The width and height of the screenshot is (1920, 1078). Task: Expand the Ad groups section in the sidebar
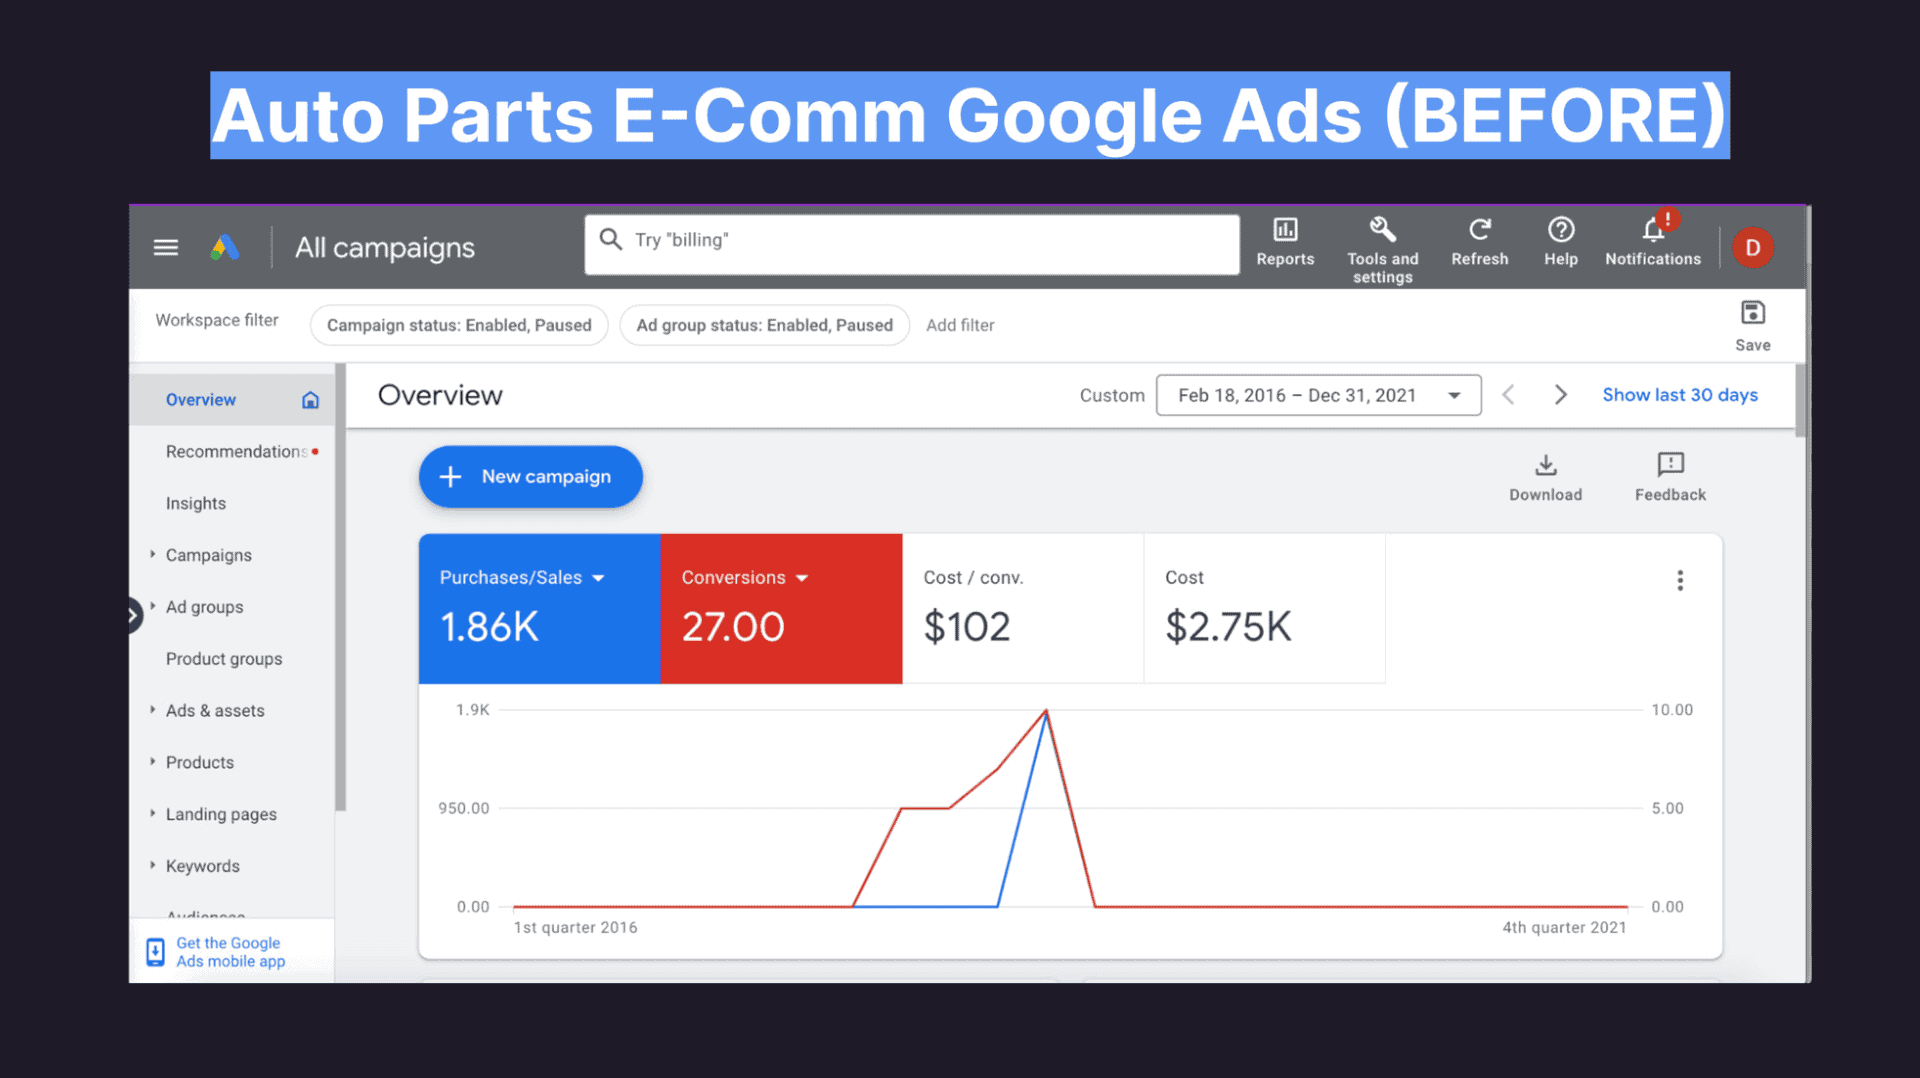point(204,607)
